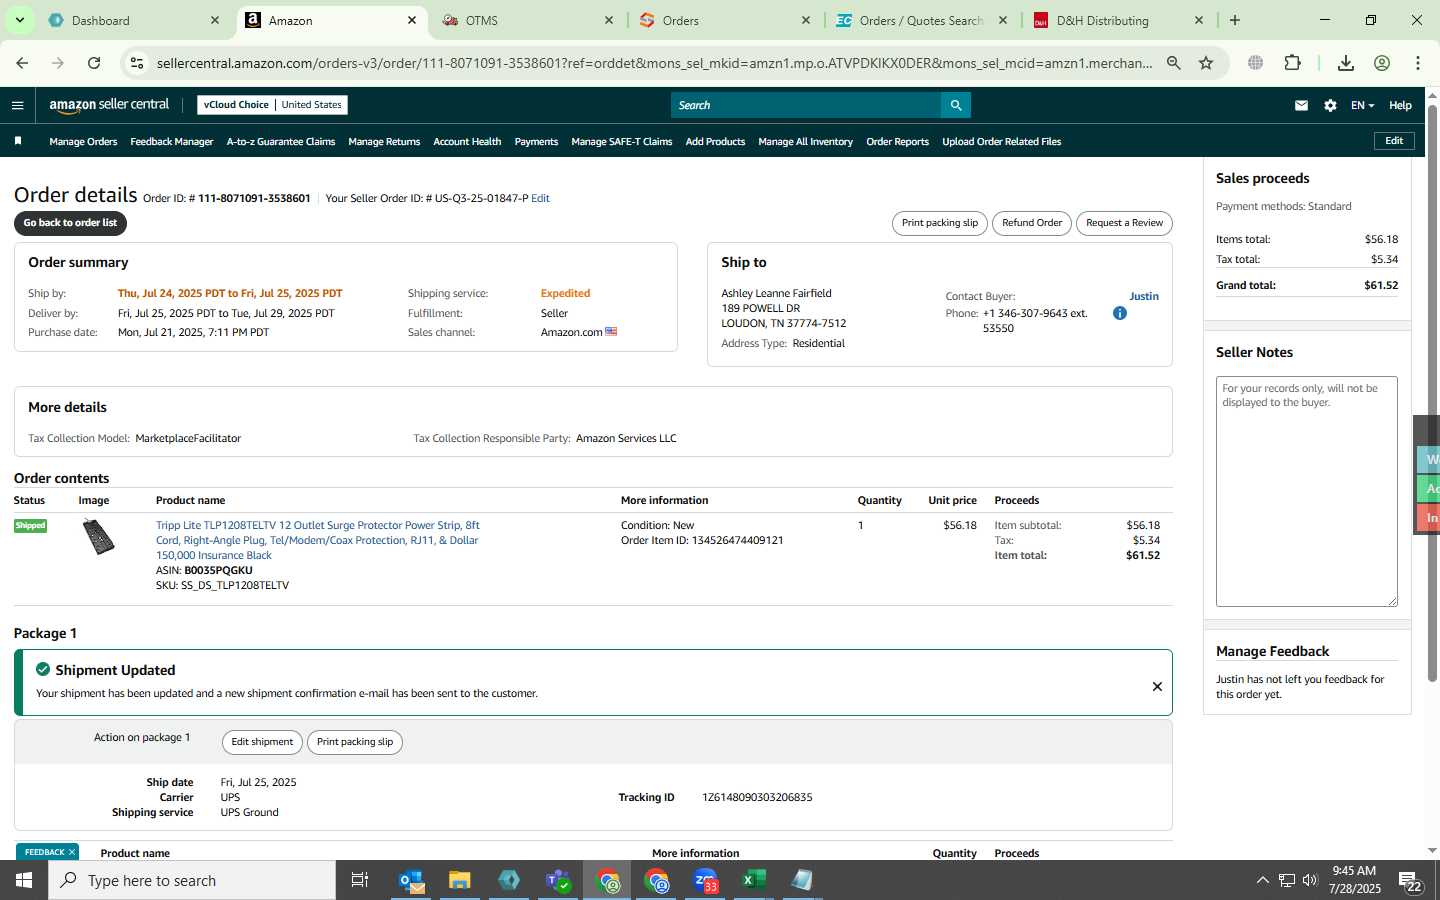
Task: Click the Edit shipment button
Action: coord(262,742)
